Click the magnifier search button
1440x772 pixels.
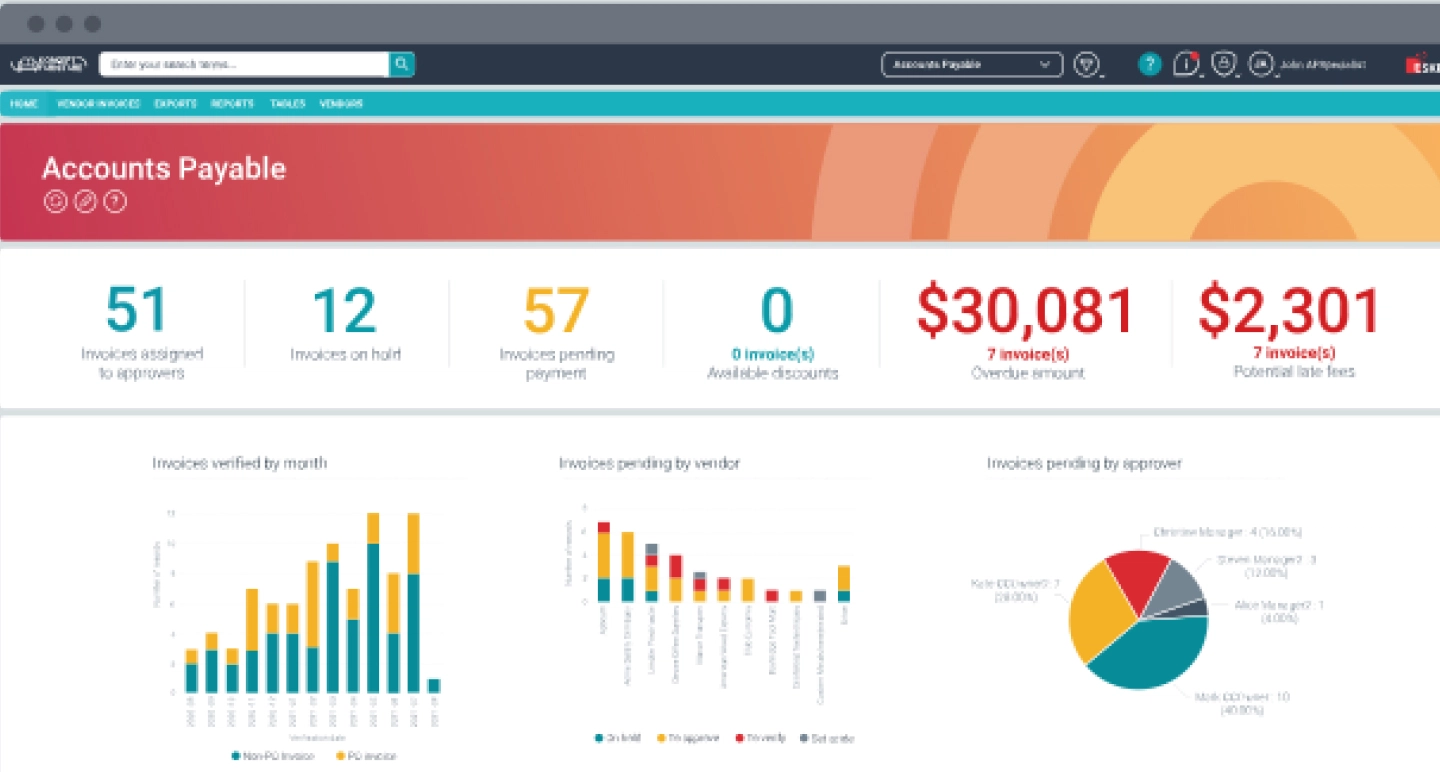point(401,64)
